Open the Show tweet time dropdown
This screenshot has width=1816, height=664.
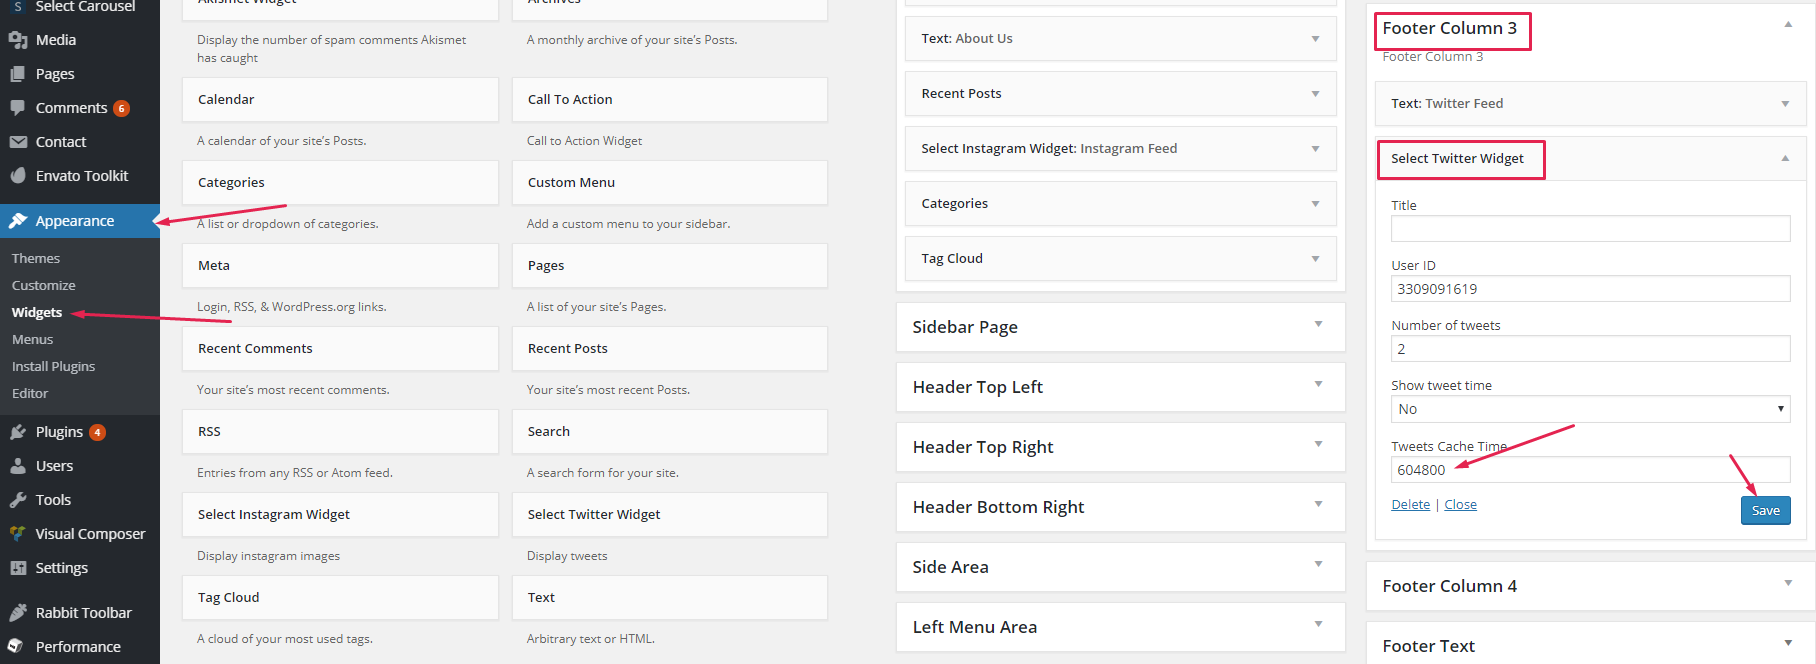pos(1590,409)
